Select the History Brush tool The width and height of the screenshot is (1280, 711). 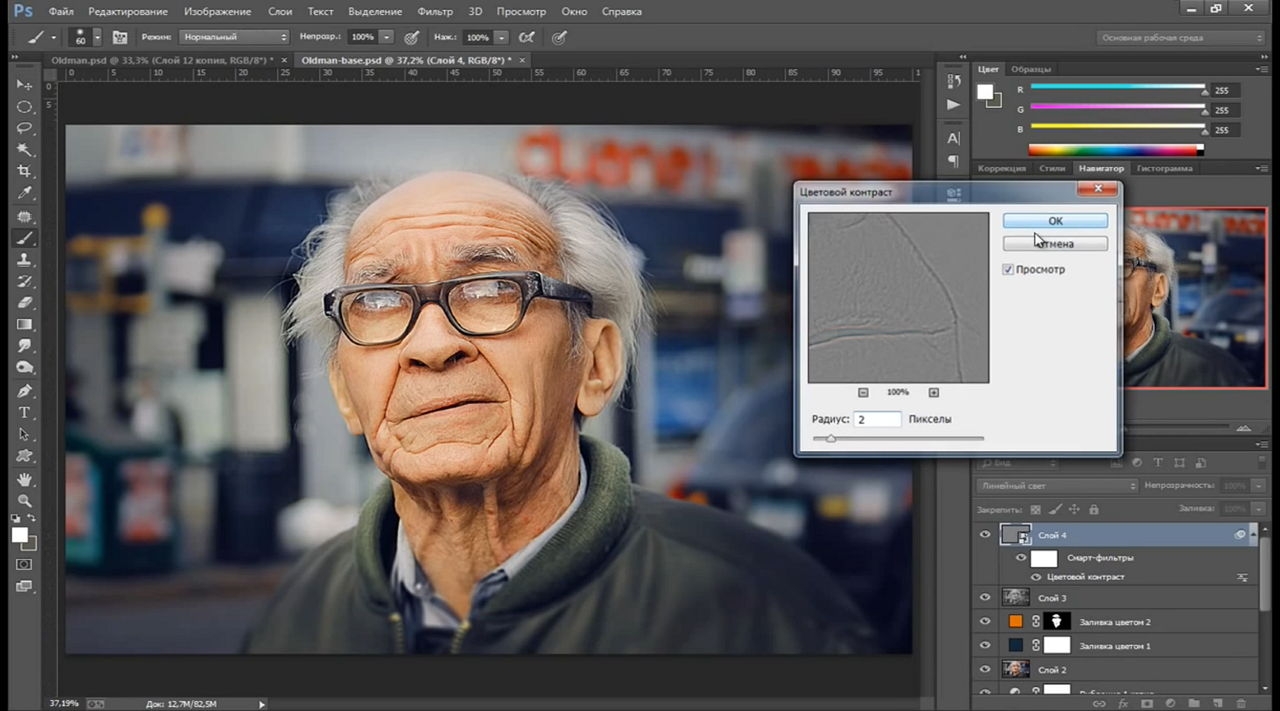point(25,281)
